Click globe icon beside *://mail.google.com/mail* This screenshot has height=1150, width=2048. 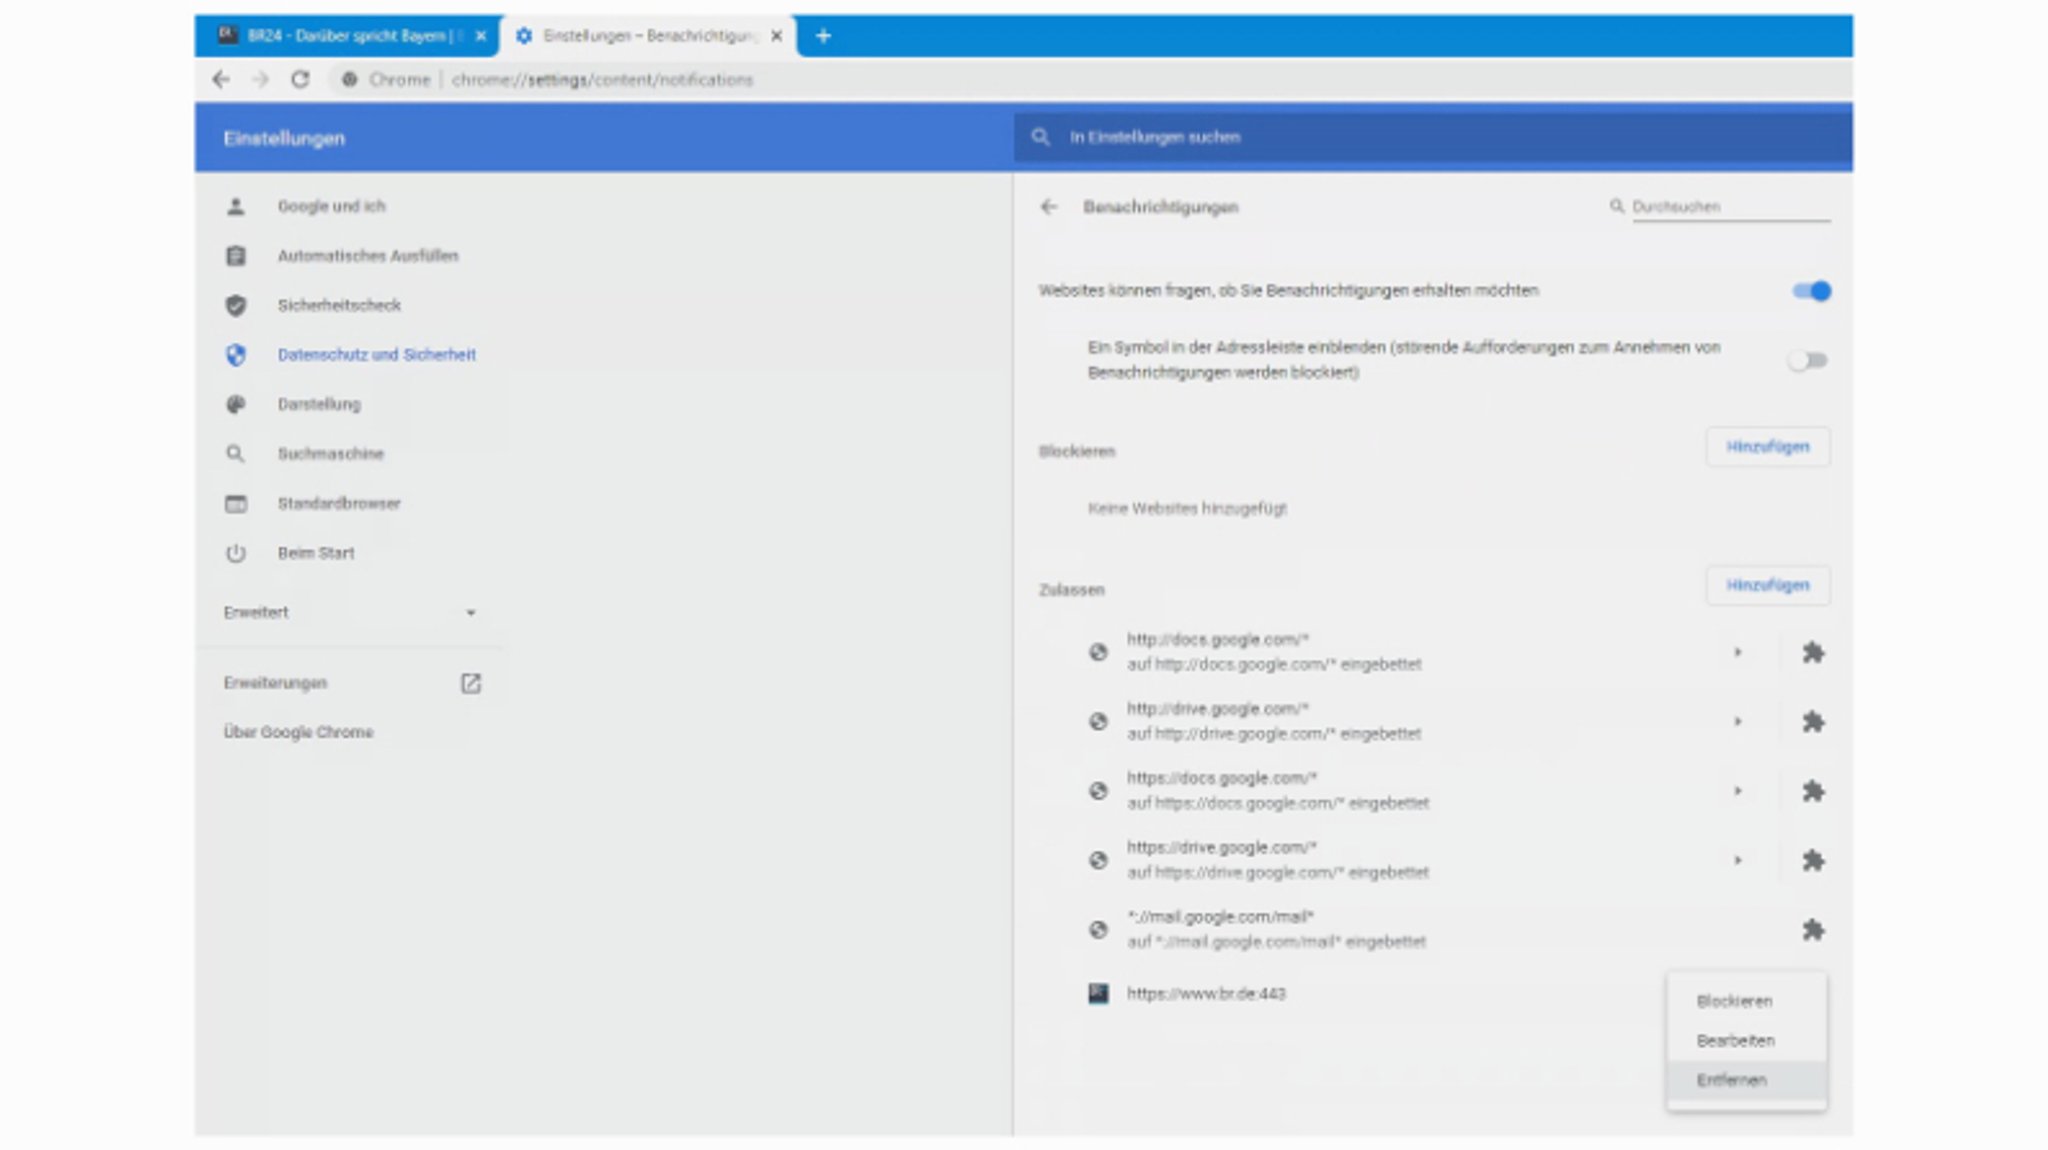tap(1098, 930)
